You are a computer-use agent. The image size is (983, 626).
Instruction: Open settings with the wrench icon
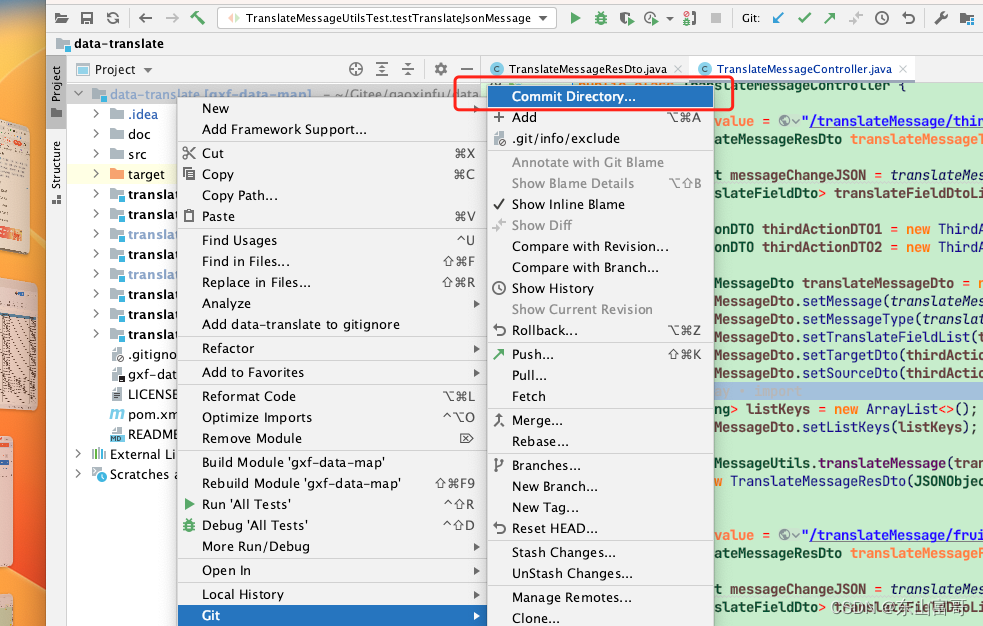pos(941,18)
